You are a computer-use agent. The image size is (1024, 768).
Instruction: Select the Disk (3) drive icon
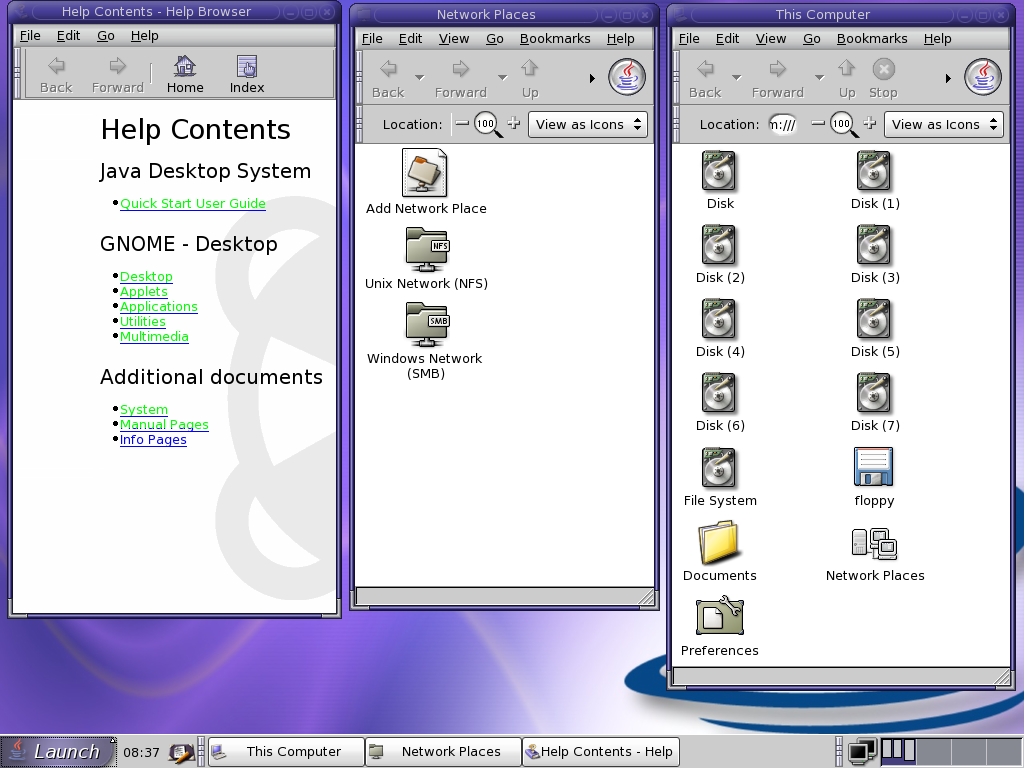pos(874,246)
